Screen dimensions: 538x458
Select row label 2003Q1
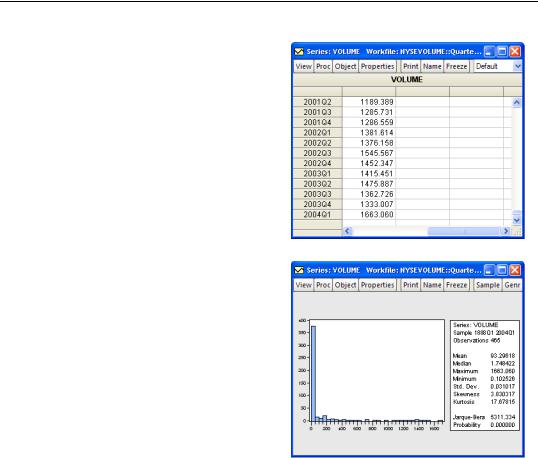(317, 174)
